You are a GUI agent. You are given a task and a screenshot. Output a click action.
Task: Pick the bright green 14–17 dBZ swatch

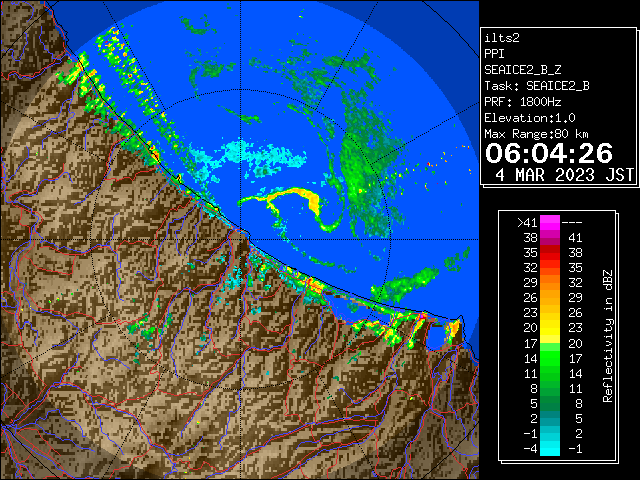(x=550, y=358)
